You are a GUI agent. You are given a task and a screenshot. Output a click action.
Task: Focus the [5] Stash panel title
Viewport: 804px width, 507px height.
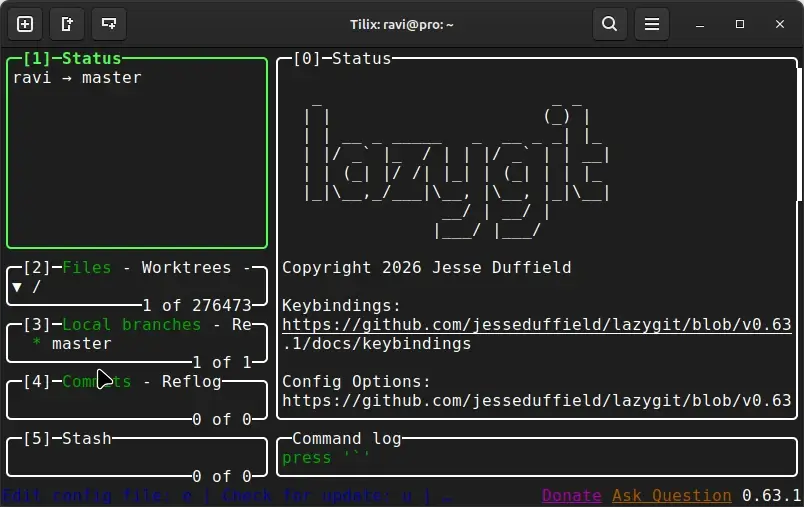tap(67, 438)
